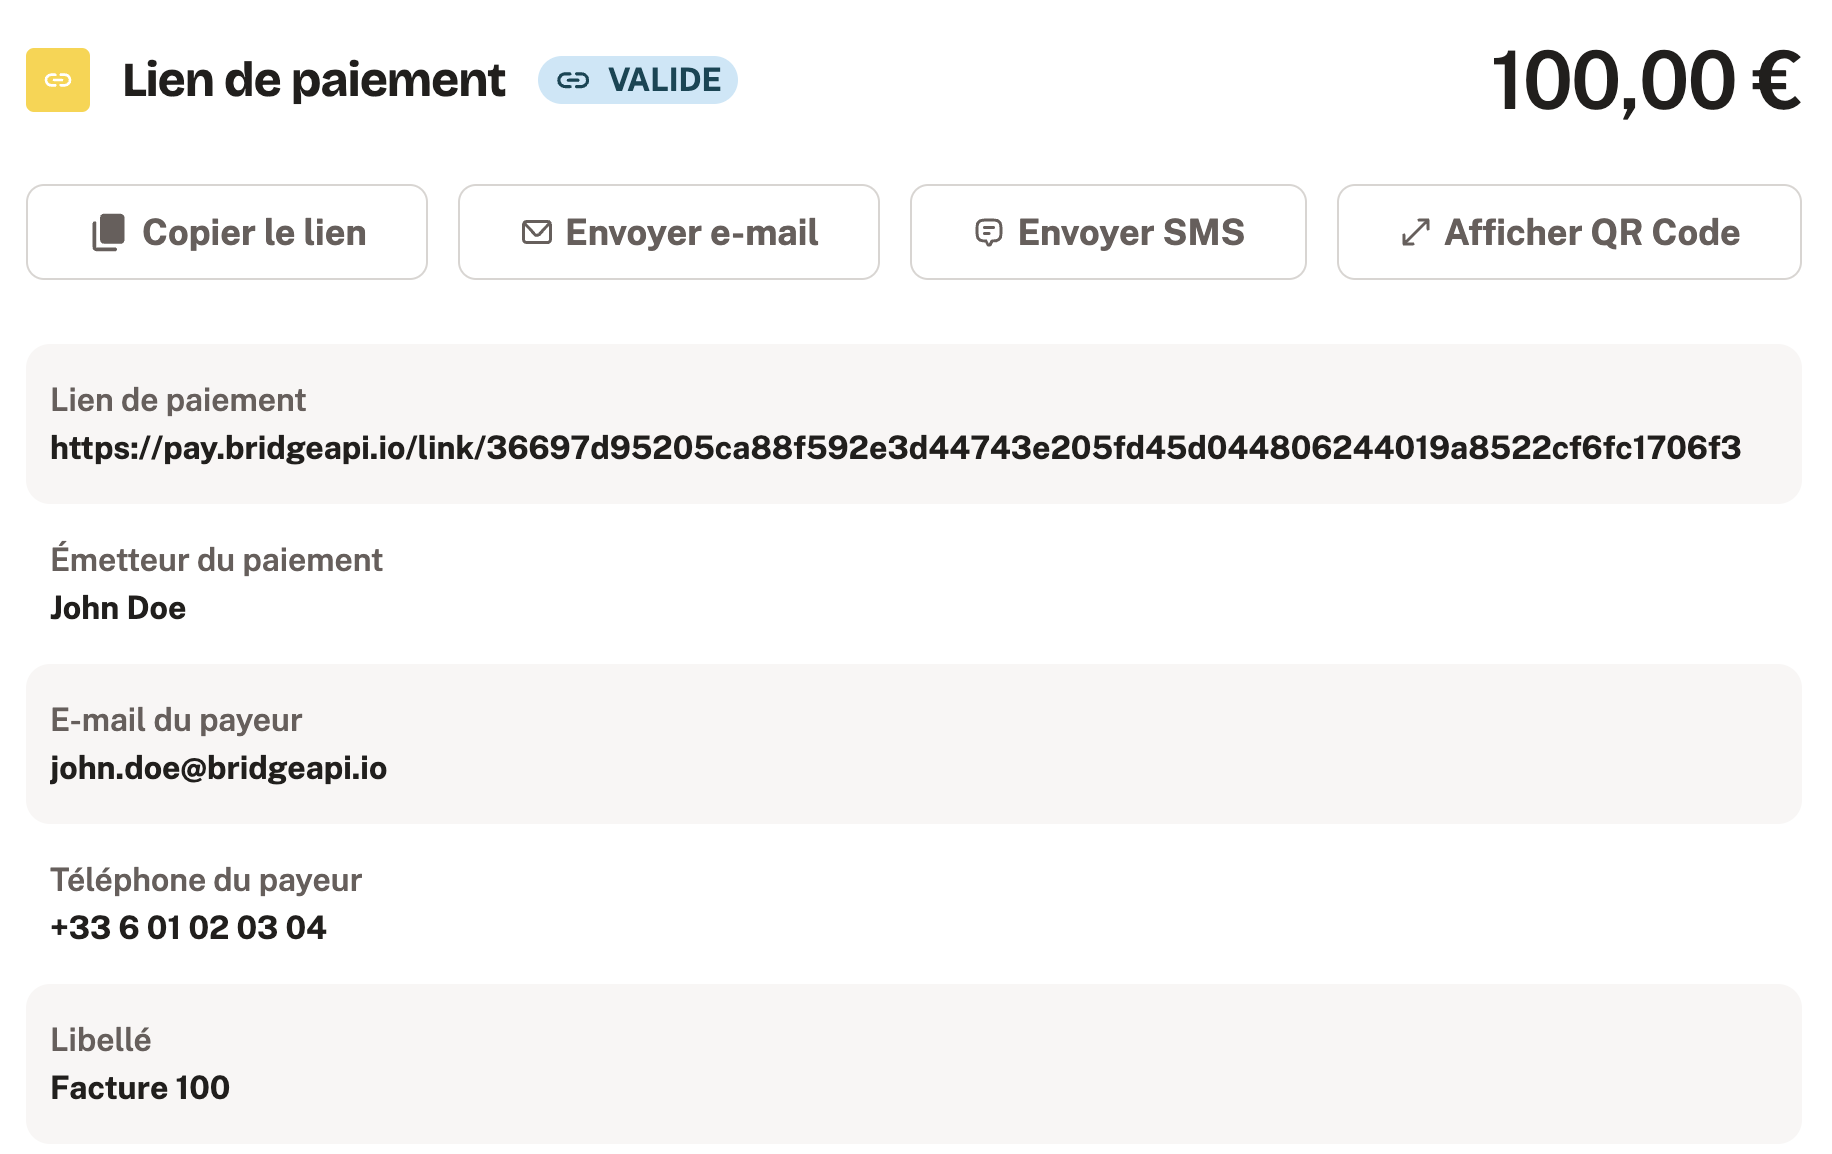Click the Facture 100 label value
This screenshot has width=1832, height=1154.
pos(140,1088)
